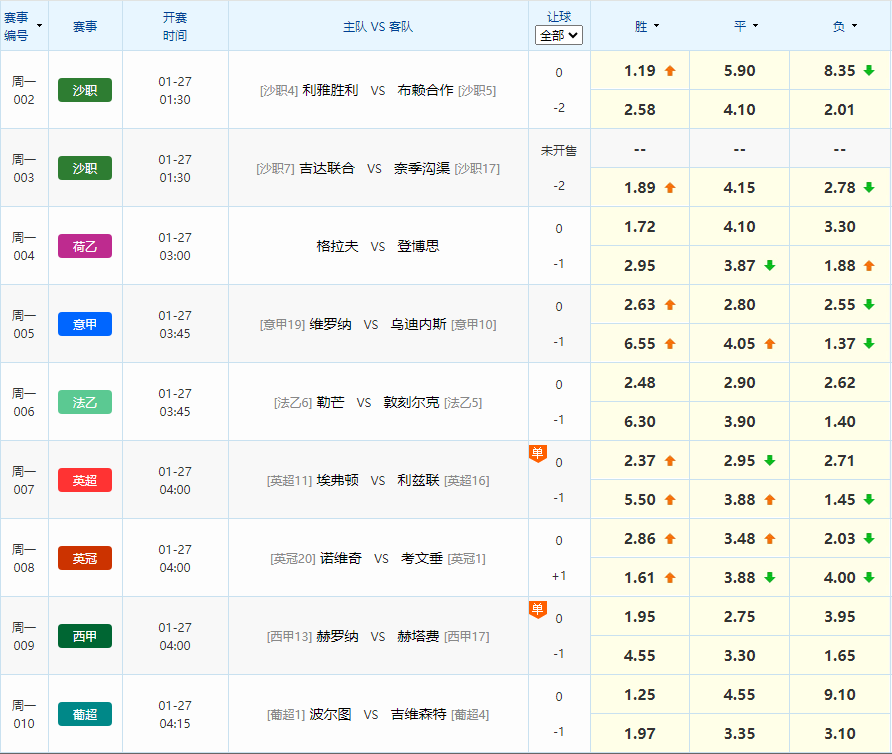
Task: Select handicap loss odds 1.65 match 009
Action: [x=840, y=655]
